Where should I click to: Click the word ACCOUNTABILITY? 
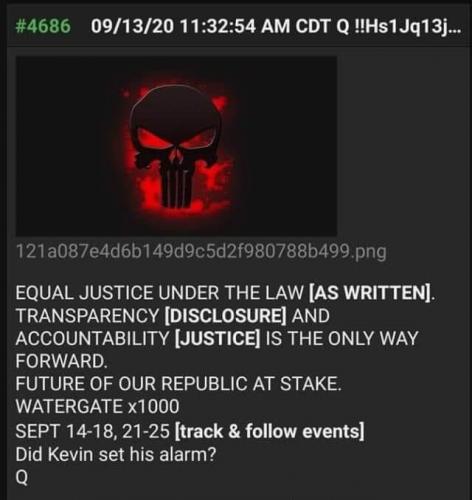92,338
